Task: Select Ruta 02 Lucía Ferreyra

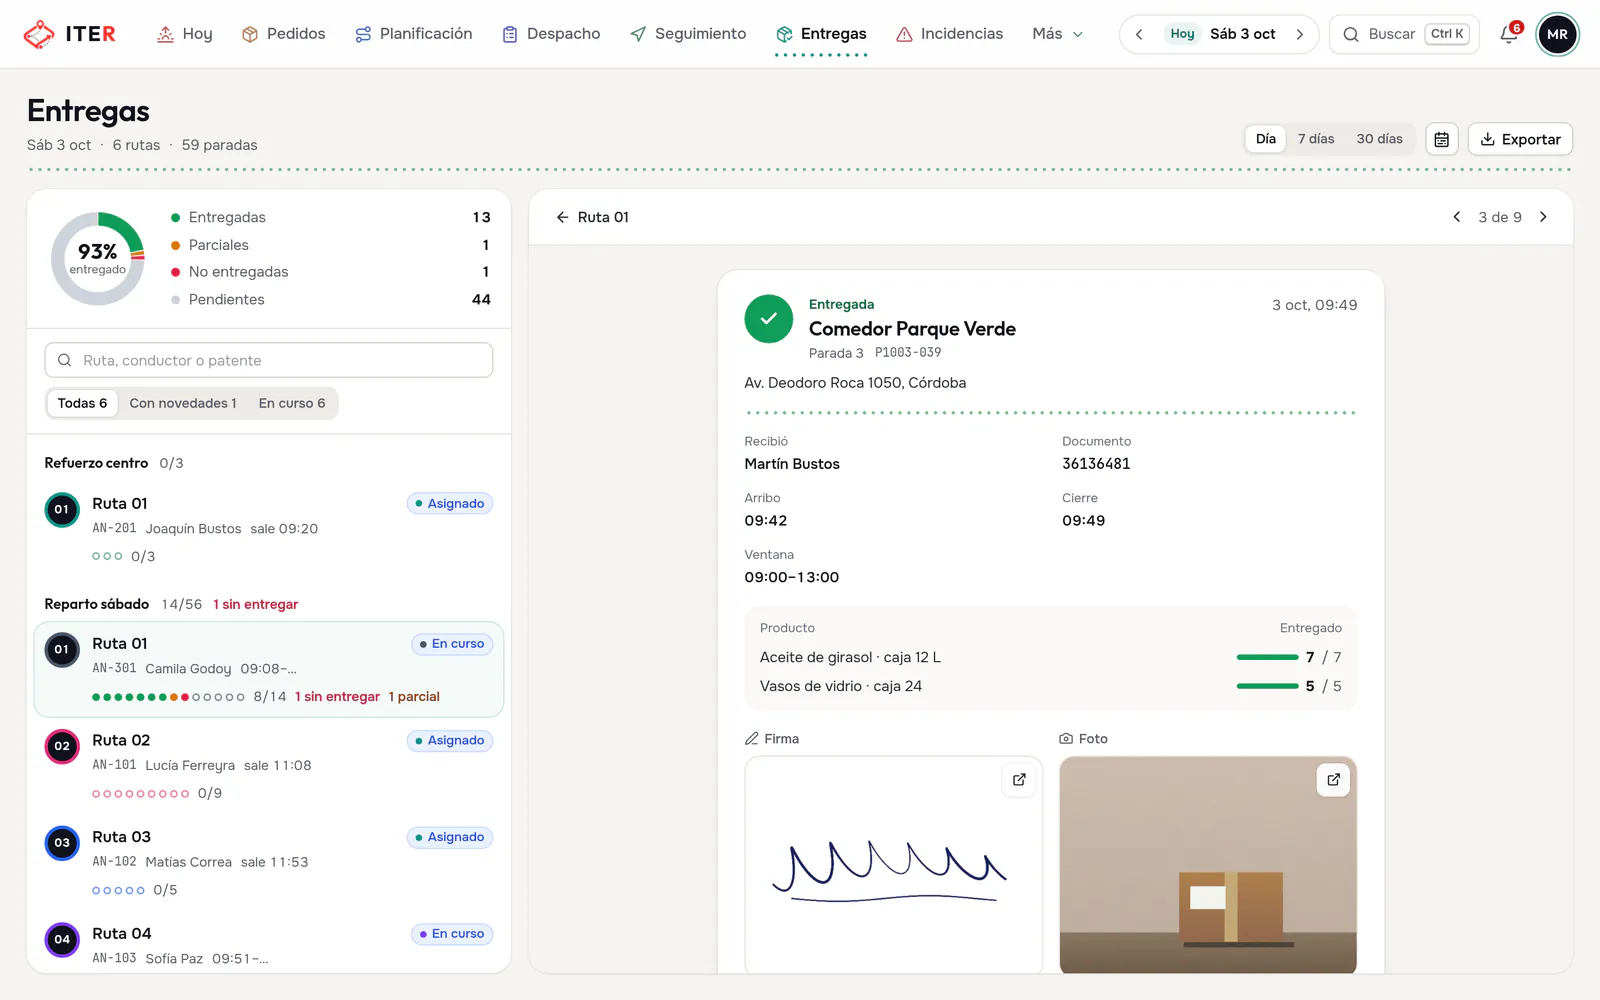Action: [269, 766]
